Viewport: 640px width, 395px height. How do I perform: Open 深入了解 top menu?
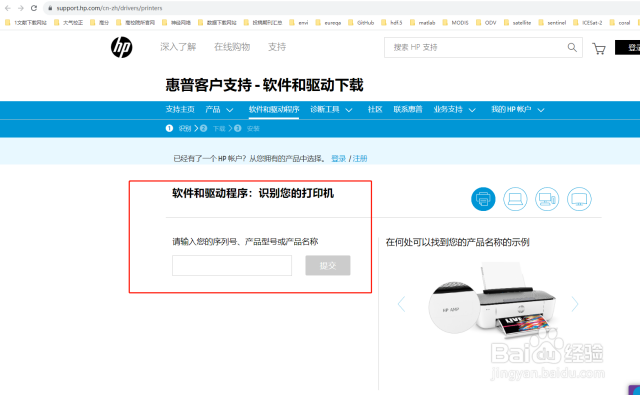click(x=178, y=47)
